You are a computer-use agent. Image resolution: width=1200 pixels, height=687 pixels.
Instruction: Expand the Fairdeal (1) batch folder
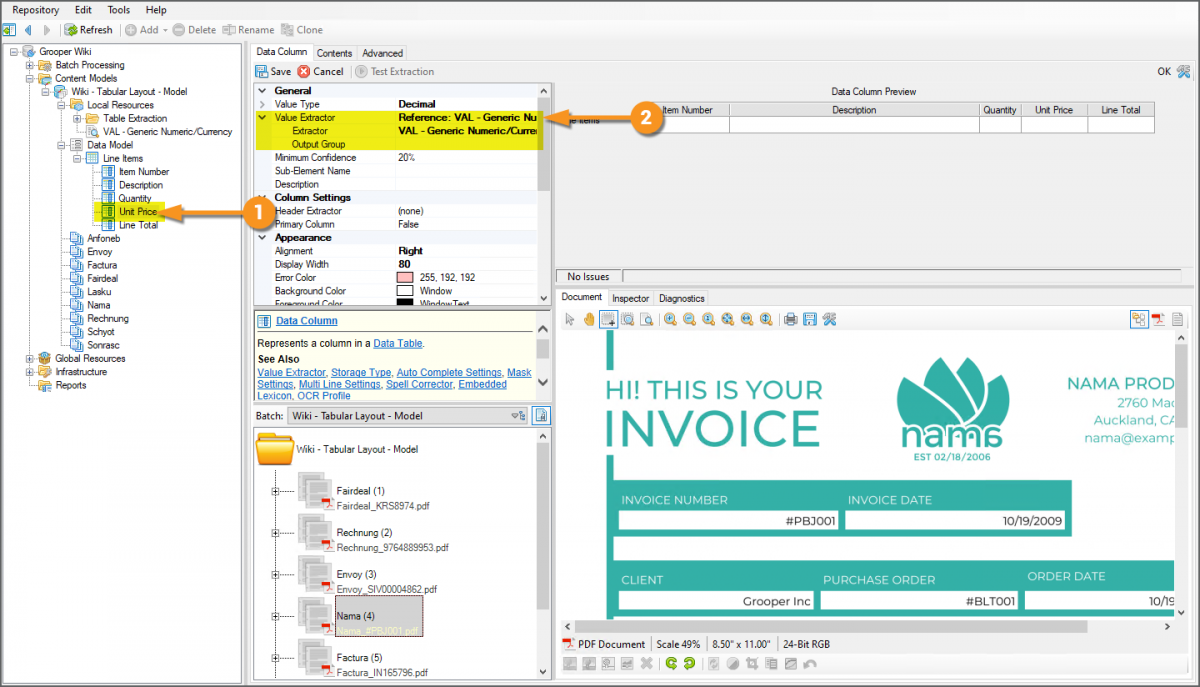pyautogui.click(x=275, y=491)
